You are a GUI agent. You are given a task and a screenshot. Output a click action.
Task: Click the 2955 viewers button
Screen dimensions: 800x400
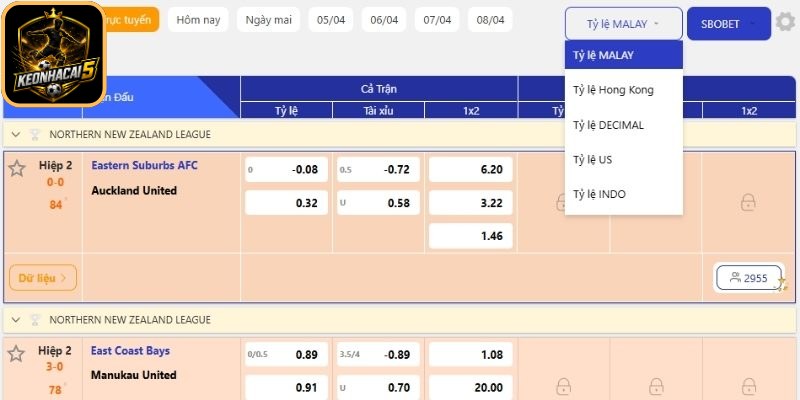pyautogui.click(x=748, y=278)
